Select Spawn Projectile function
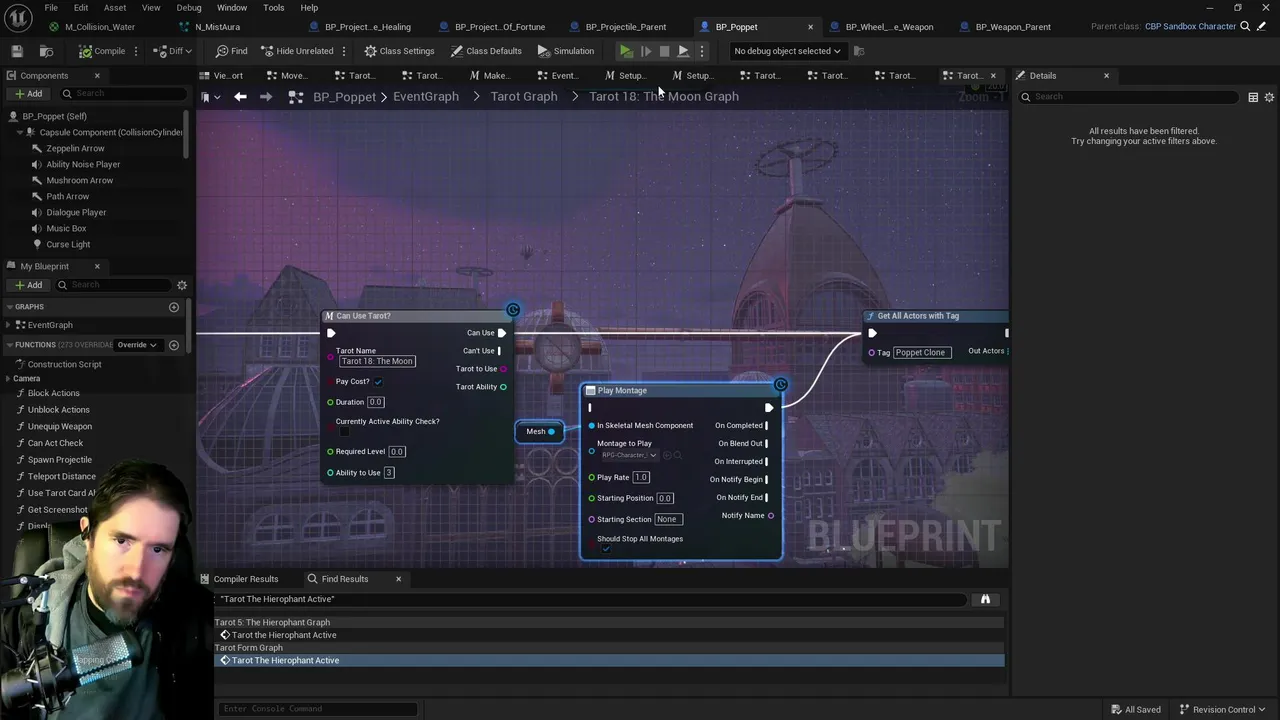1280x720 pixels. point(59,460)
